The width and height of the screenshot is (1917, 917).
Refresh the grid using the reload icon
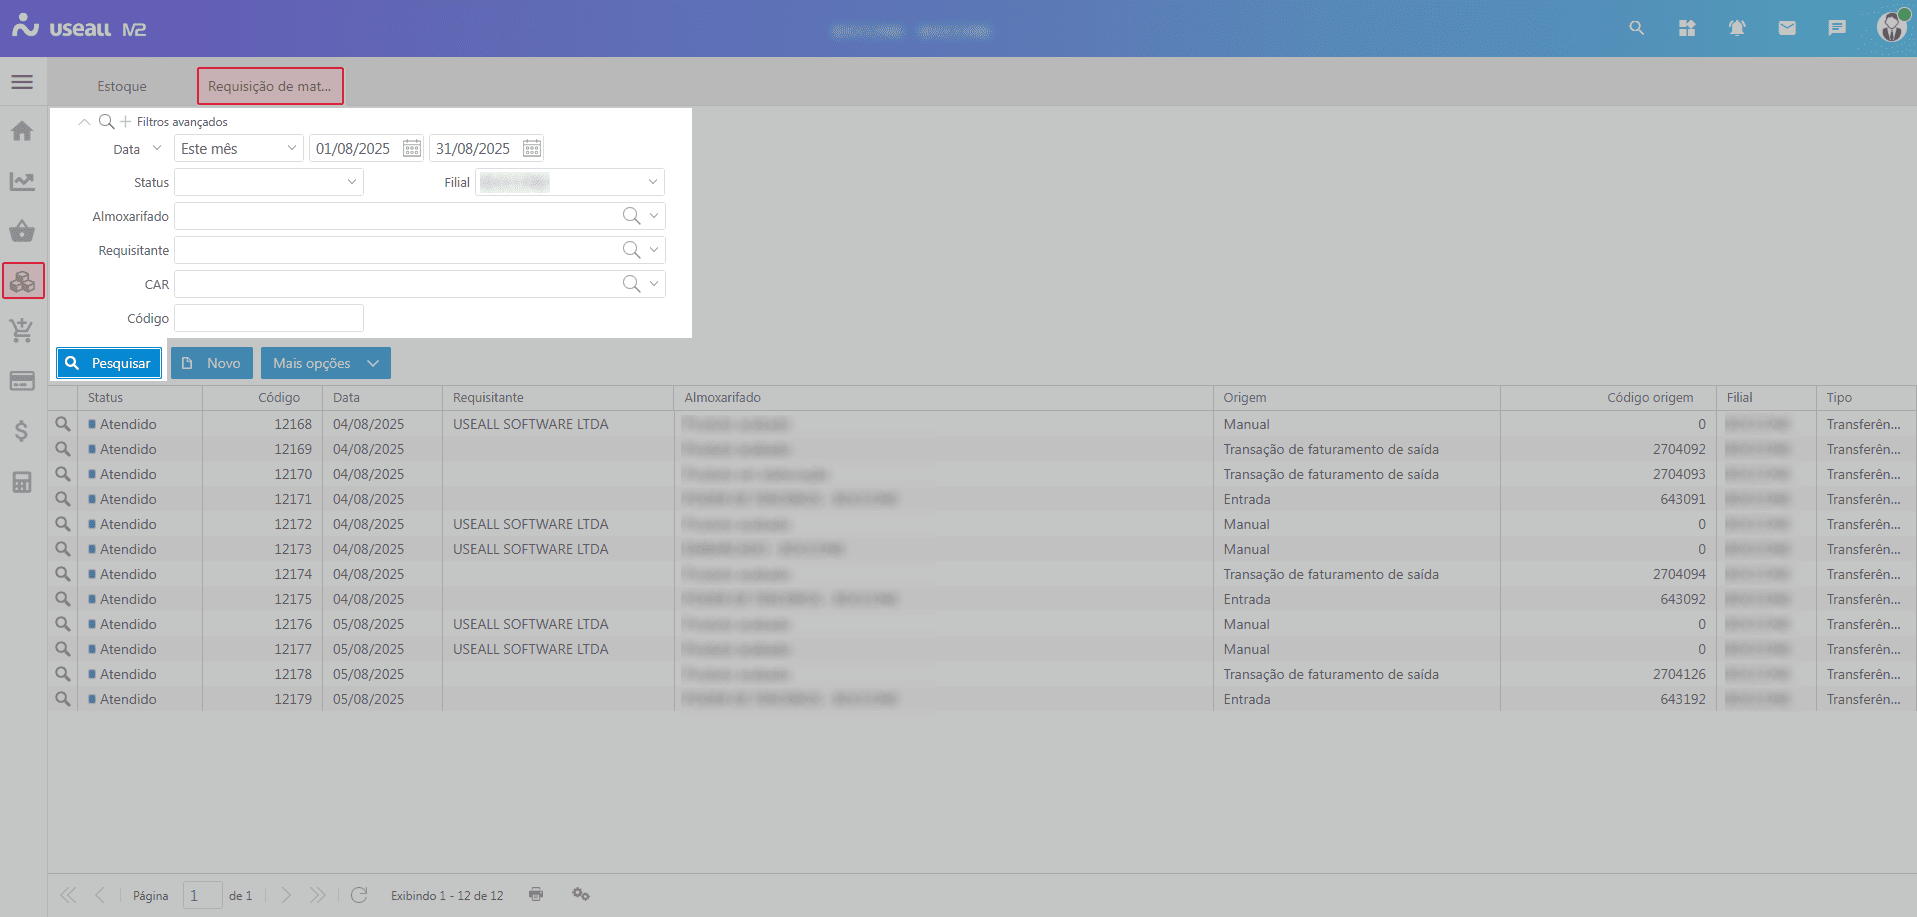coord(359,894)
